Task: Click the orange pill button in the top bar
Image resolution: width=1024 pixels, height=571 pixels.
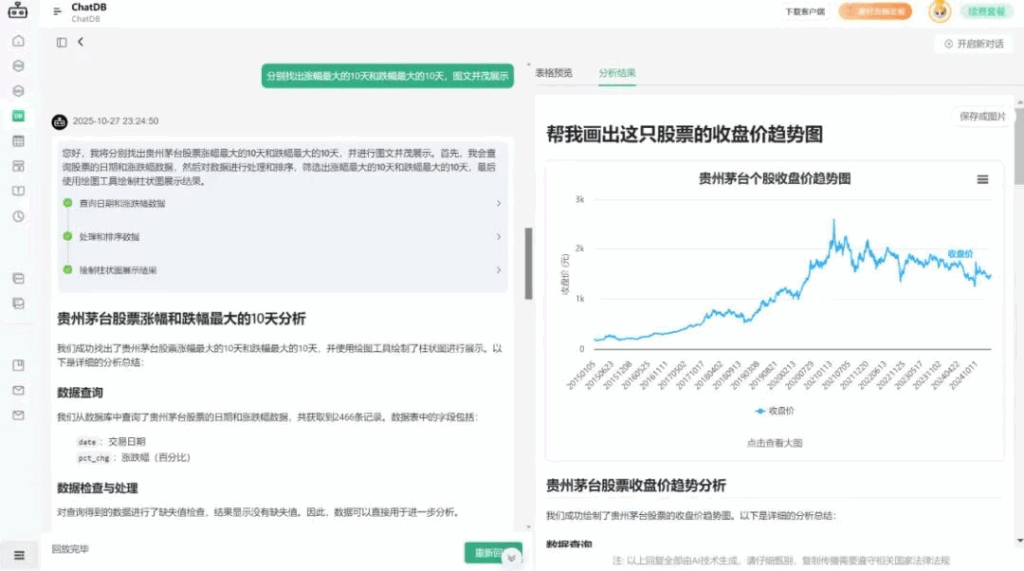Action: point(875,11)
